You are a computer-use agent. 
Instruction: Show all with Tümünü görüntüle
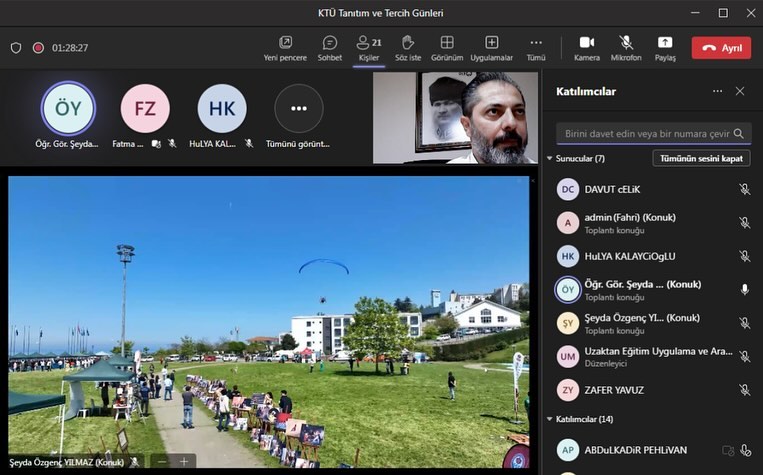coord(299,109)
